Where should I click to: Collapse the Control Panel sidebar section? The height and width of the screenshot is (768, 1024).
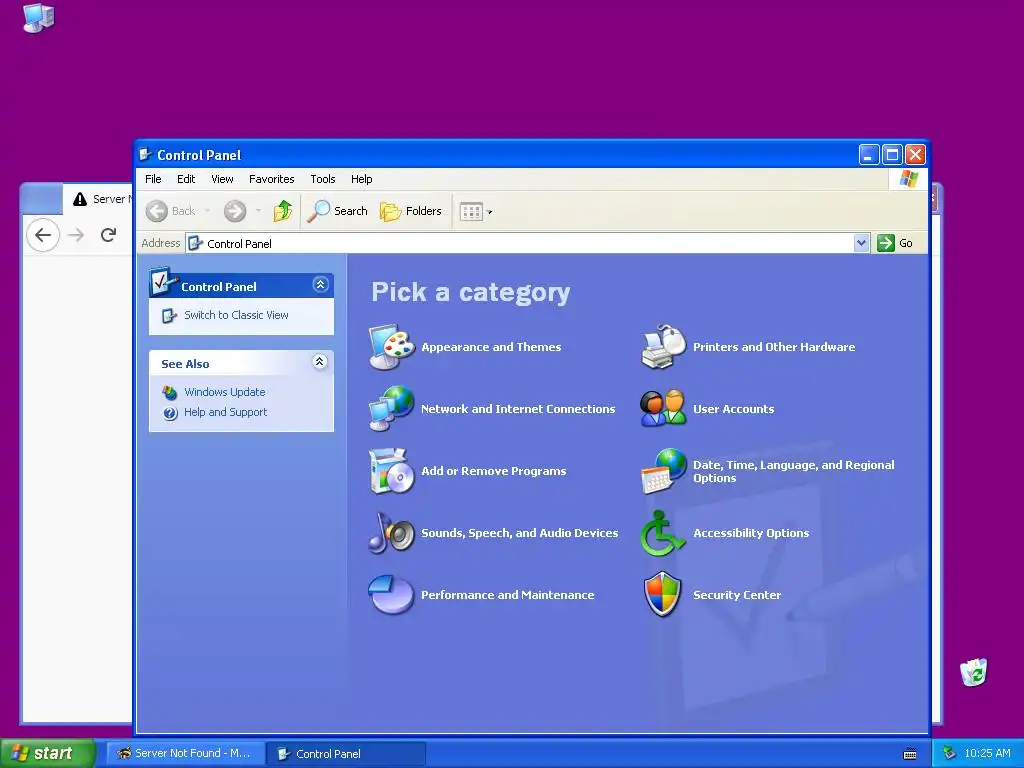[x=320, y=285]
